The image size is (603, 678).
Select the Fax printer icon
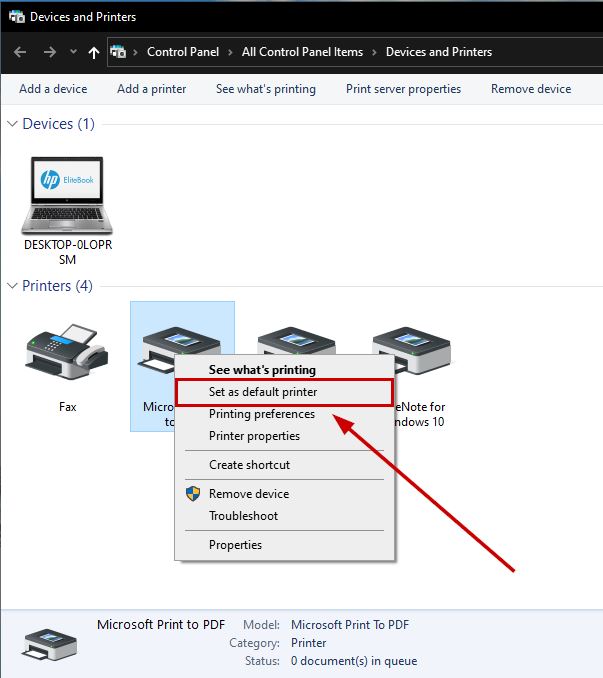pos(67,352)
